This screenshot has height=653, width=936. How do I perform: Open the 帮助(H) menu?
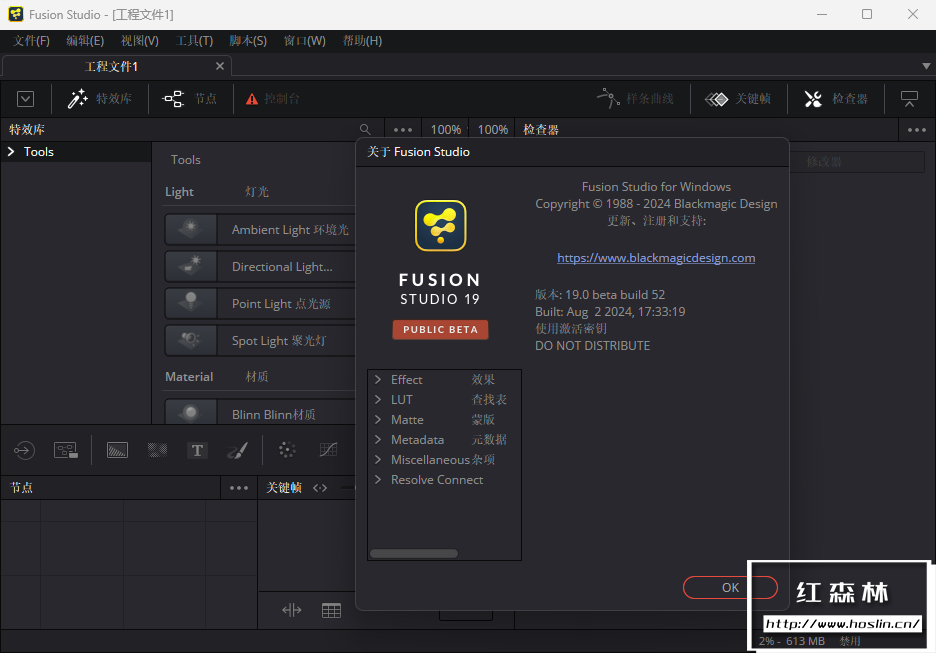362,41
